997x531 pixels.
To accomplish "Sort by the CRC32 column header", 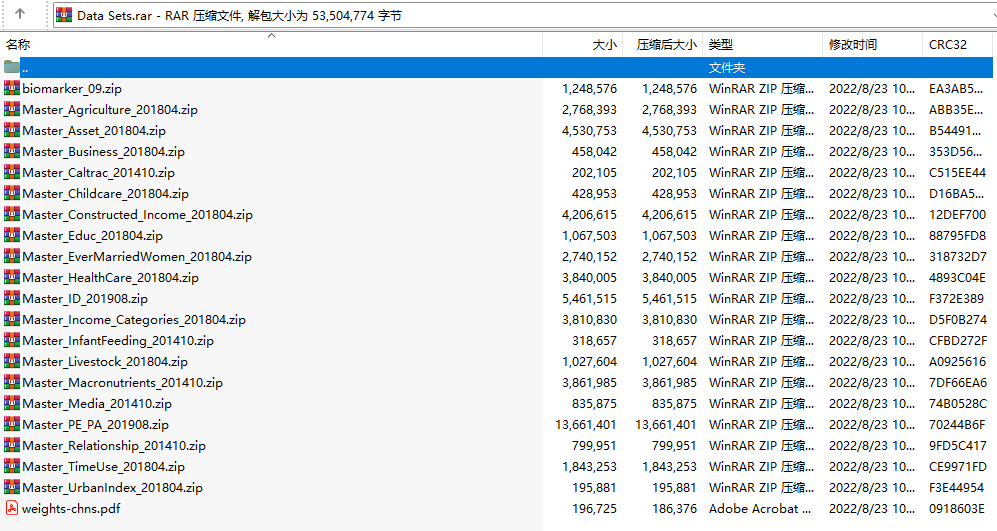I will [957, 45].
